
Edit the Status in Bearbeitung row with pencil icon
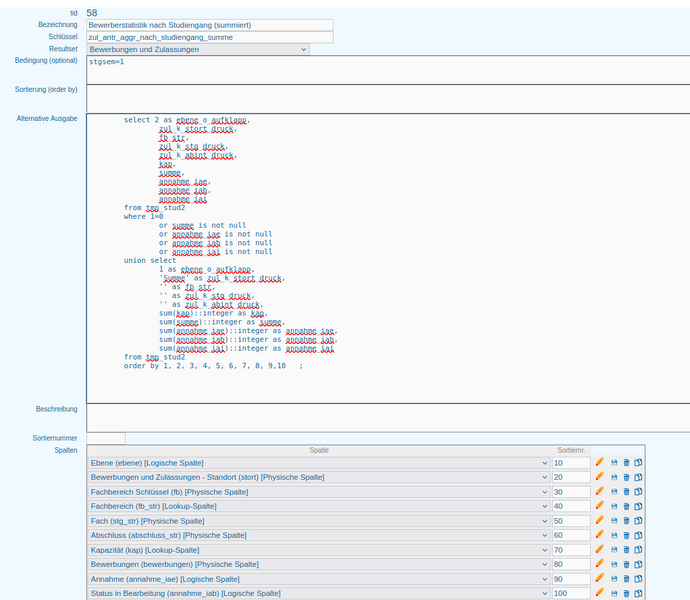pyautogui.click(x=599, y=593)
